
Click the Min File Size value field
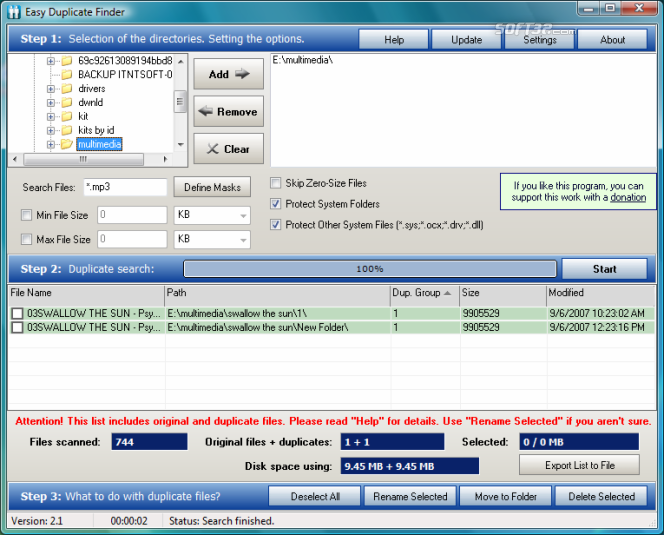pos(132,215)
